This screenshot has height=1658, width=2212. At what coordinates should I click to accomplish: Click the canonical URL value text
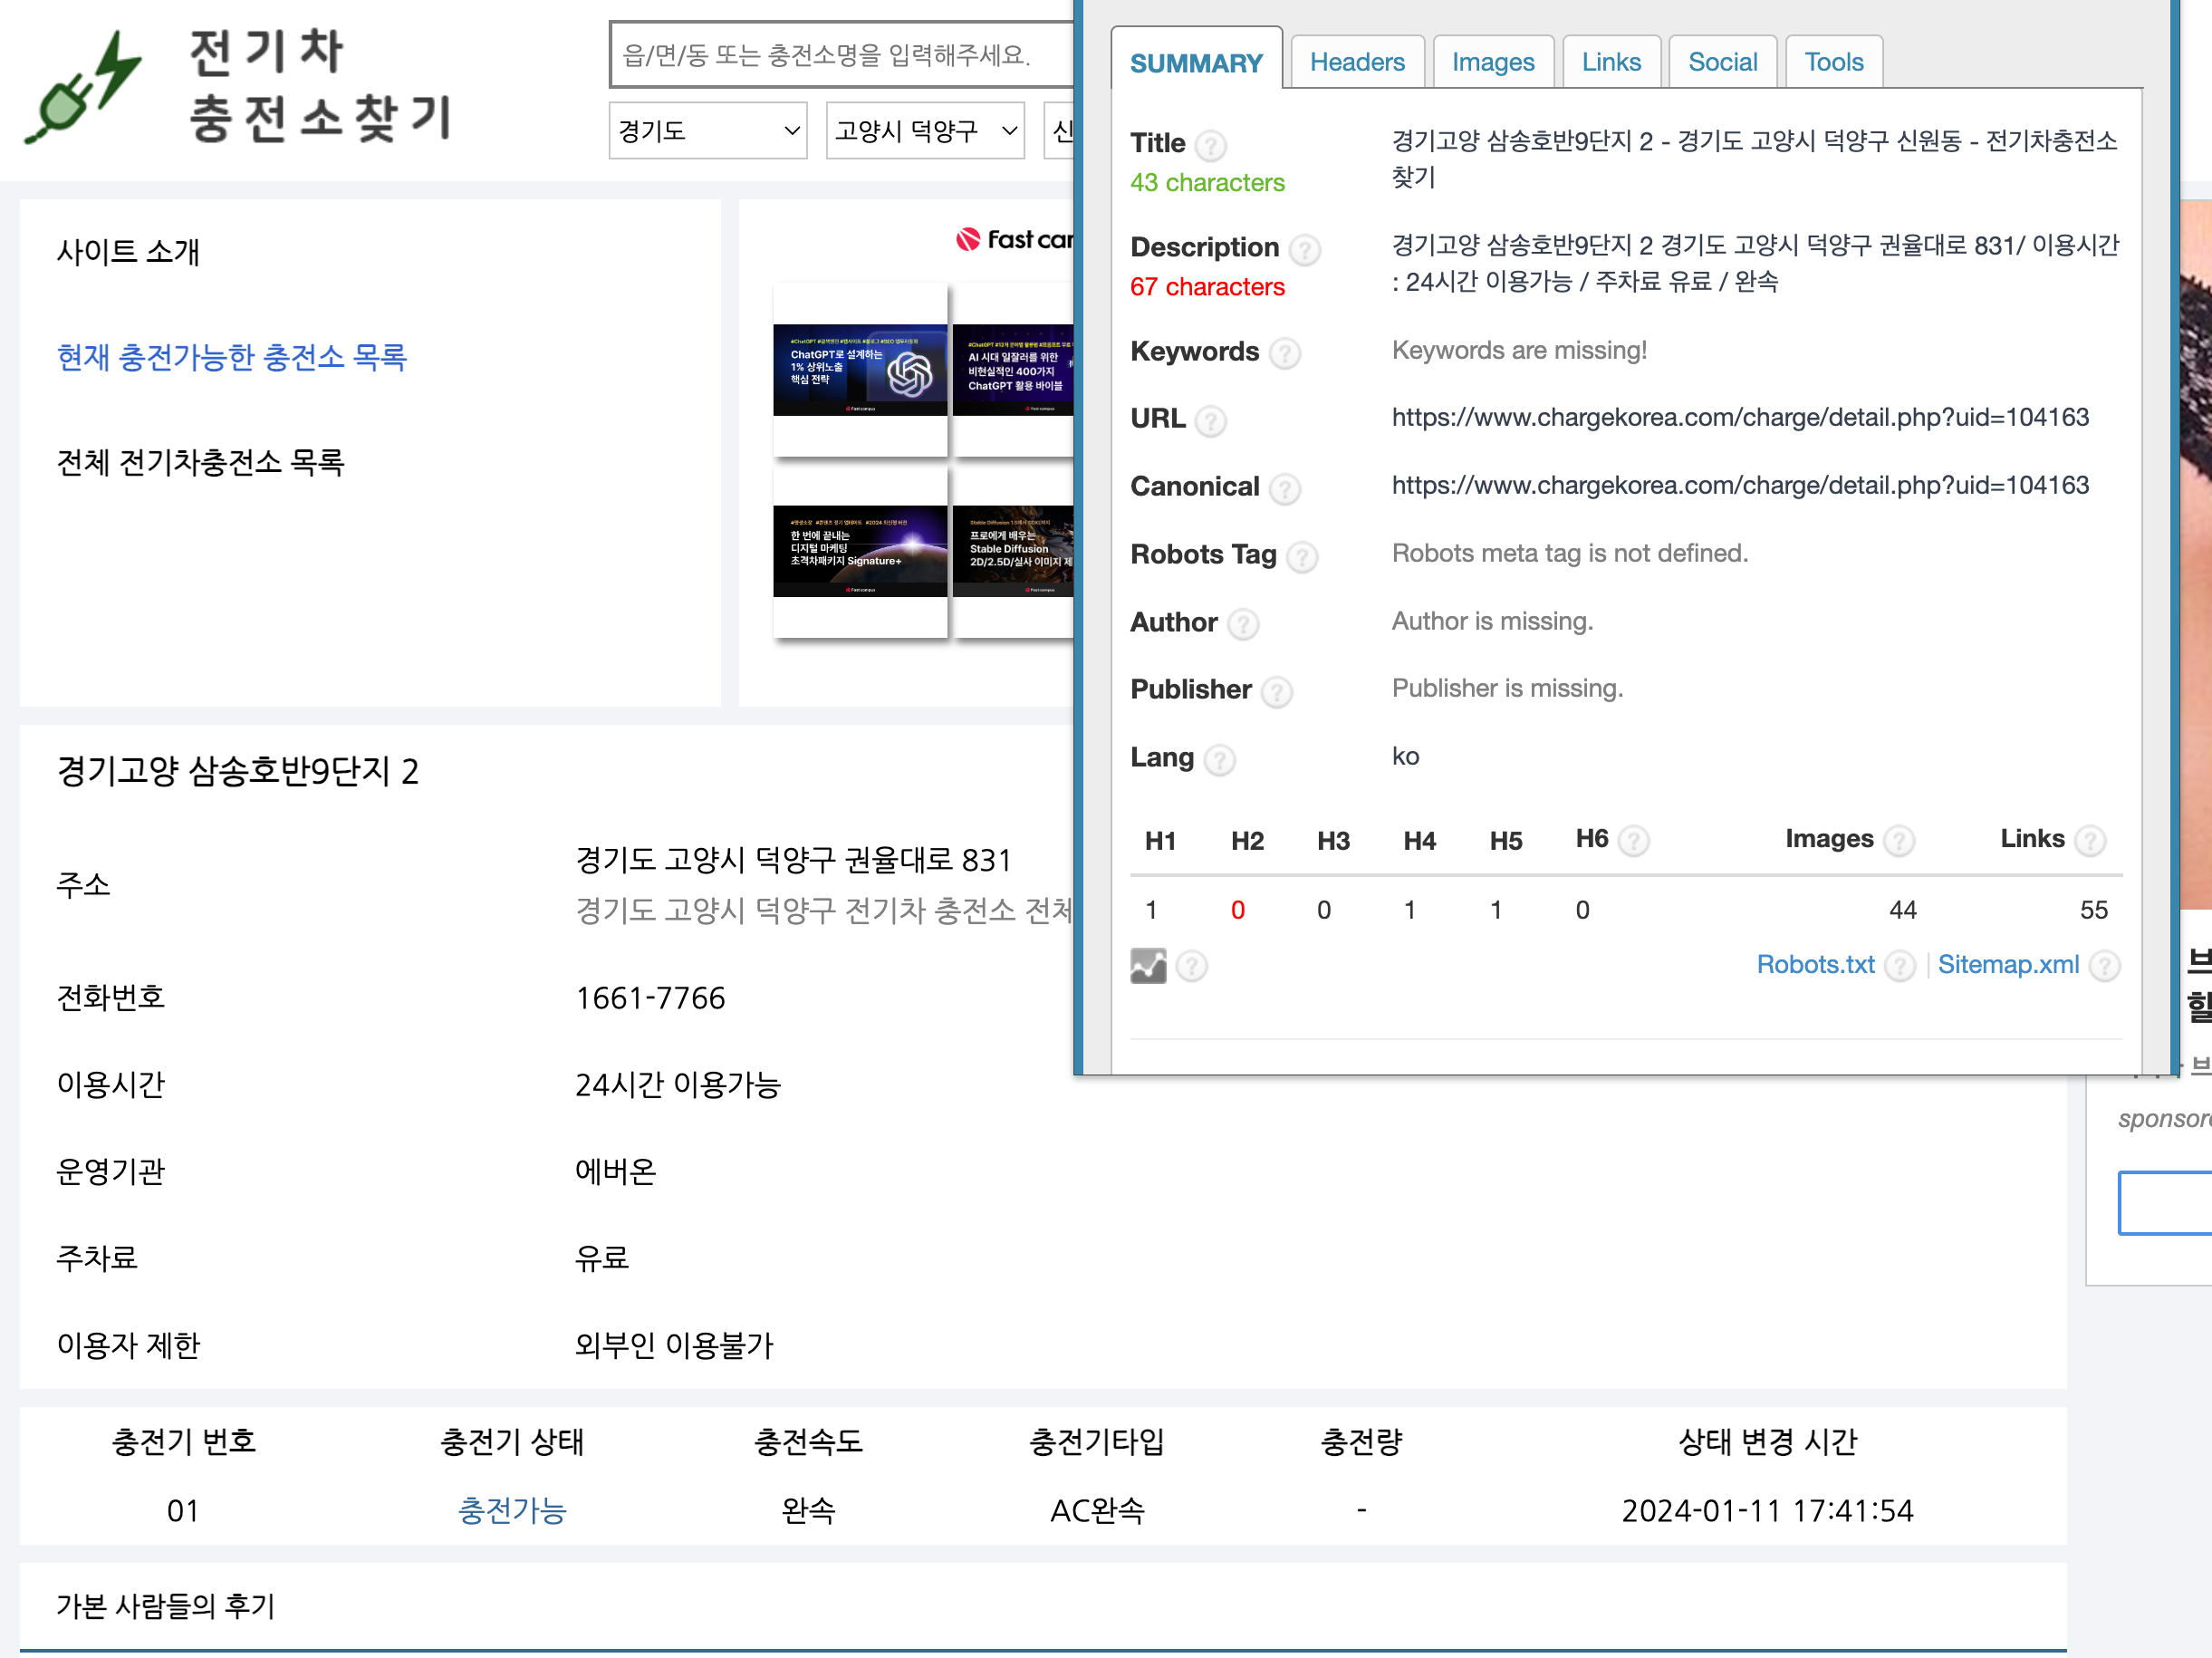pos(1740,485)
